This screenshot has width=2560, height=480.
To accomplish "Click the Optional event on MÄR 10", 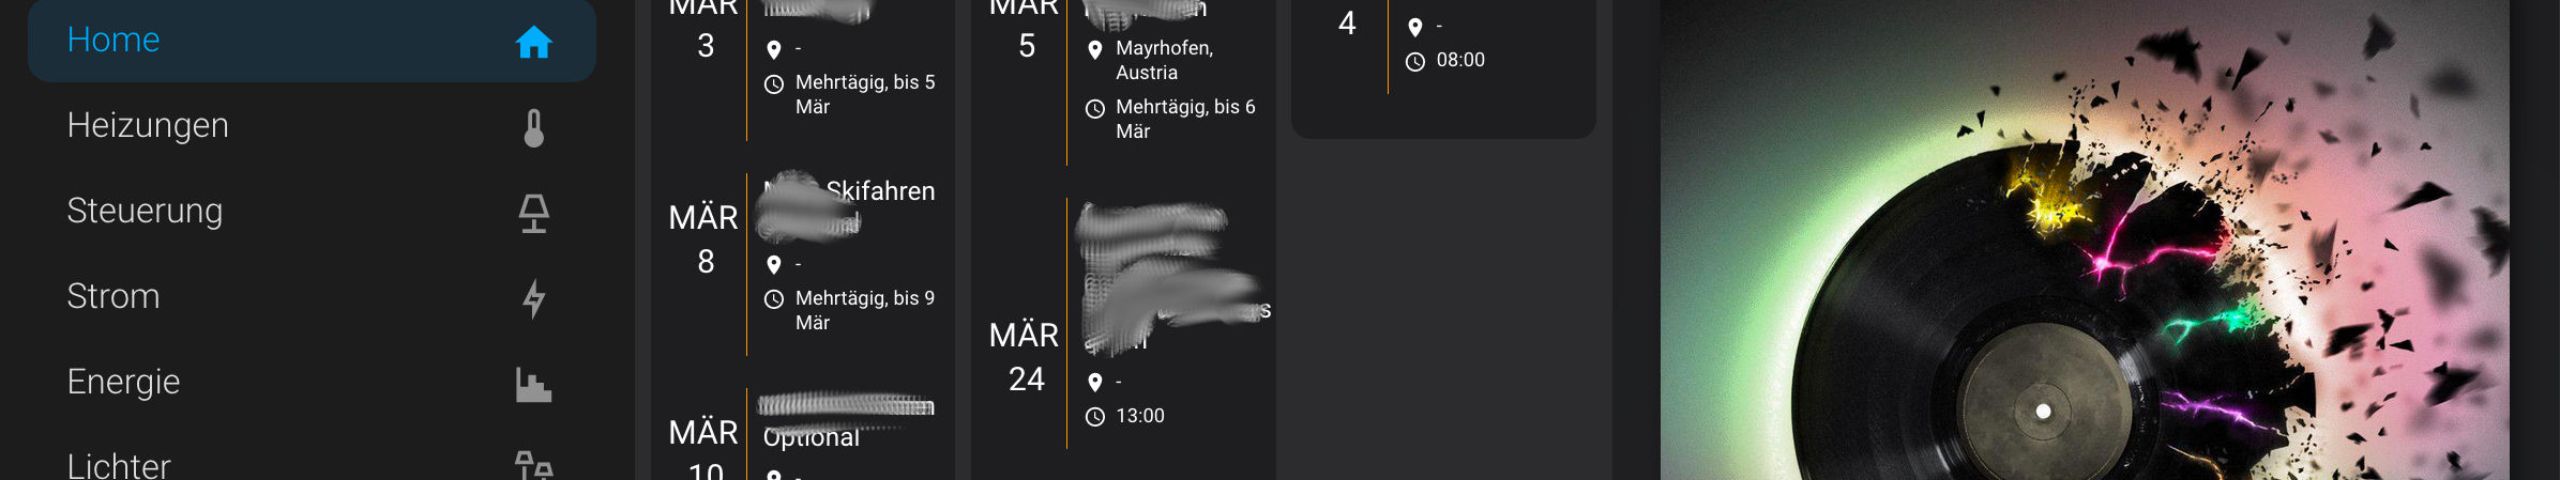I will [812, 438].
